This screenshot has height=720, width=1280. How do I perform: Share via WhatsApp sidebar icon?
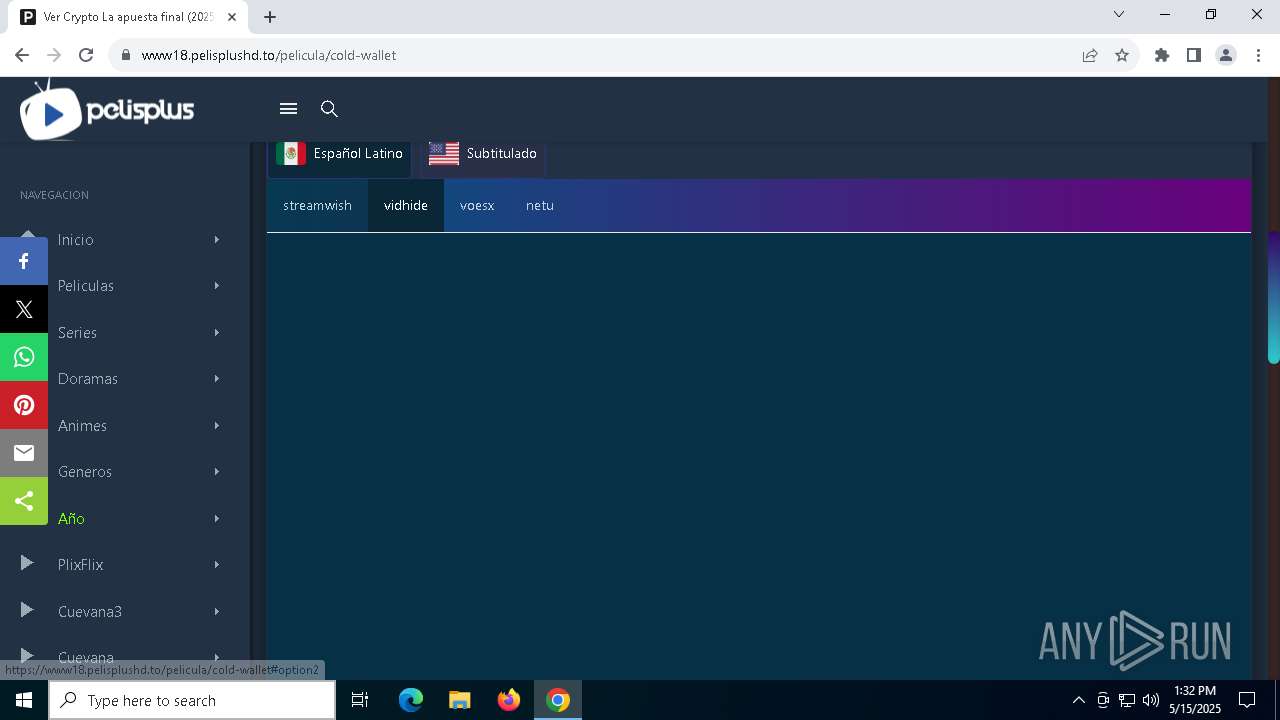[x=24, y=357]
